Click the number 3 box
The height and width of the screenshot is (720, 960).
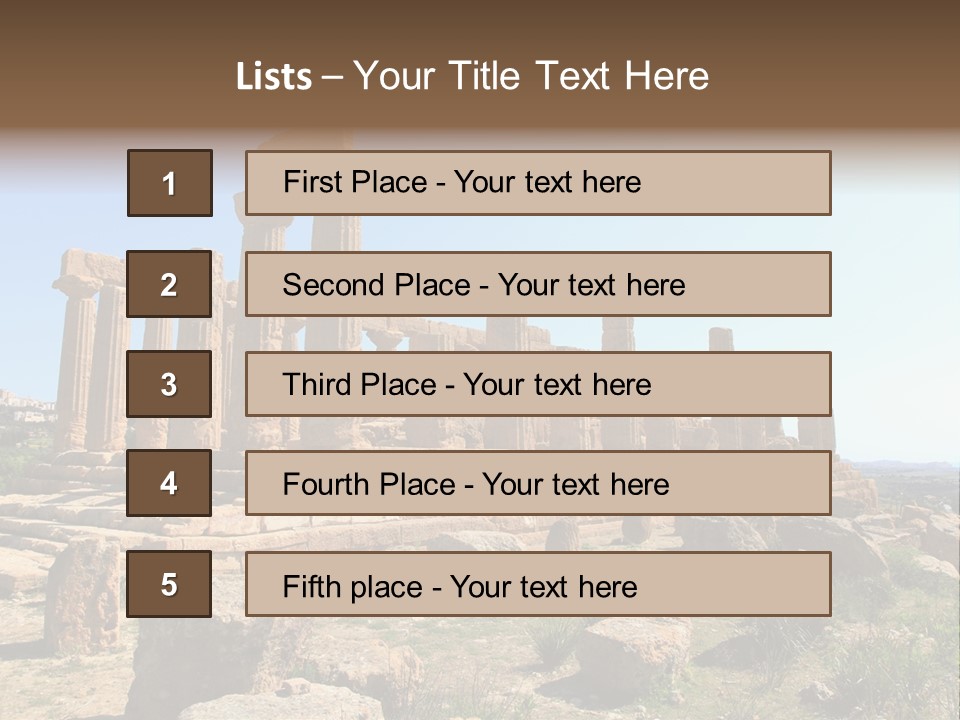169,384
